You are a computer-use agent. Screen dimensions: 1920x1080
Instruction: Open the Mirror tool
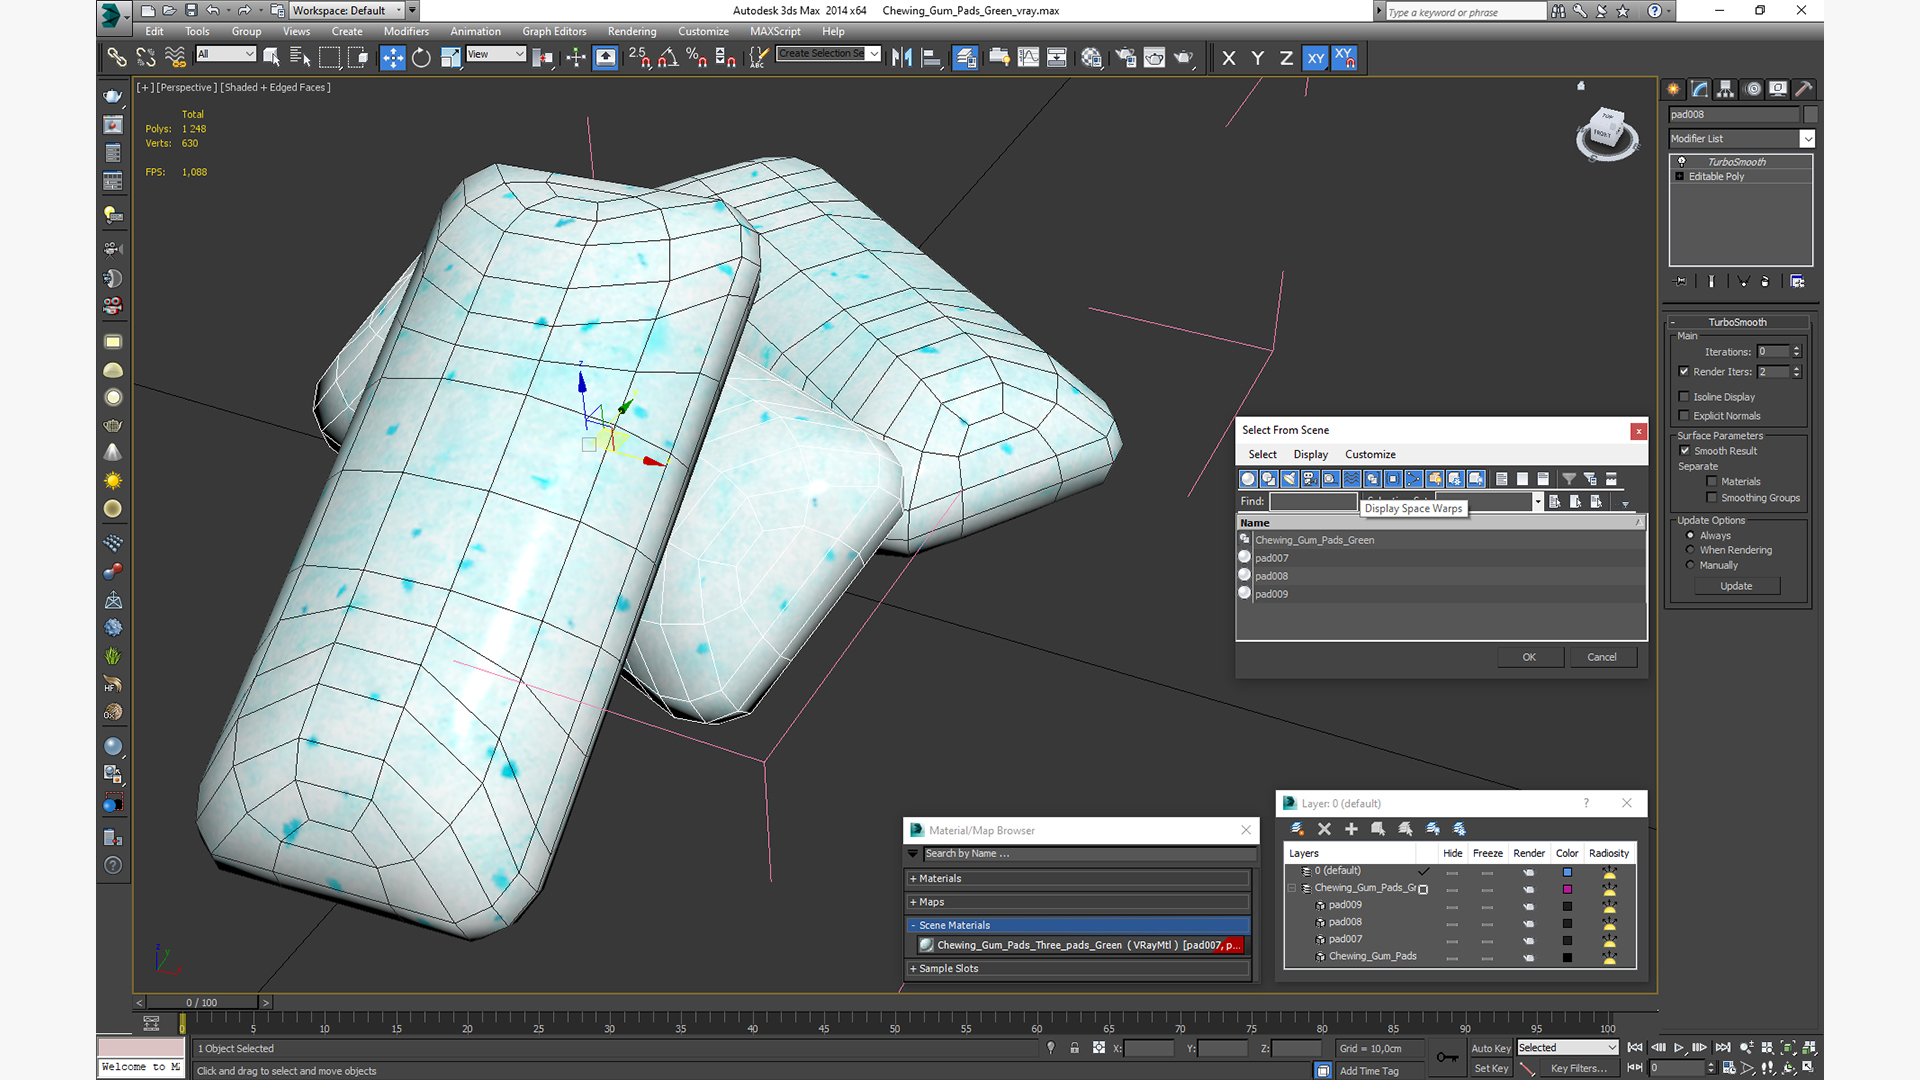(x=902, y=58)
